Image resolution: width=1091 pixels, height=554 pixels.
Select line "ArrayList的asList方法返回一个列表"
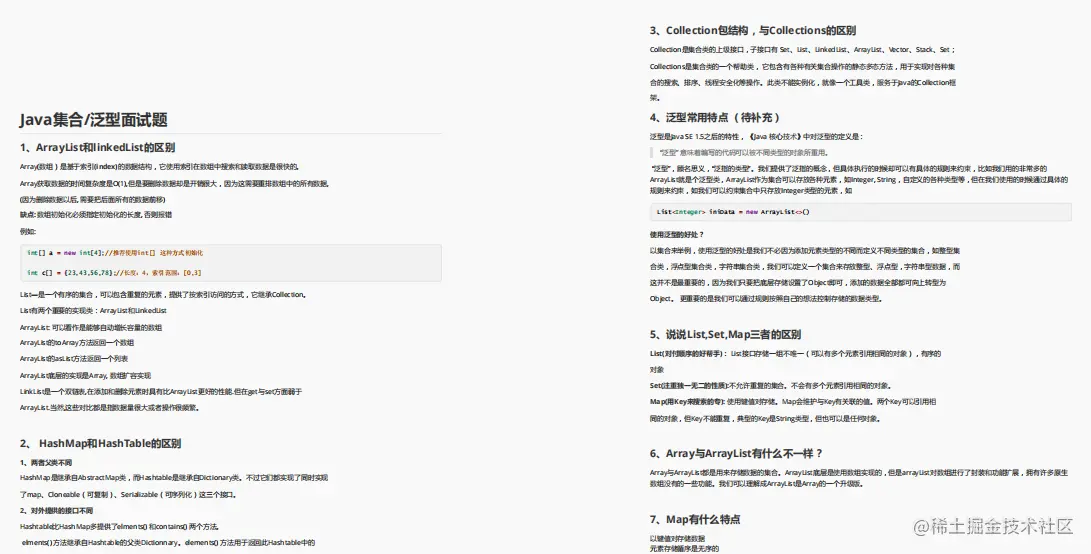click(74, 358)
